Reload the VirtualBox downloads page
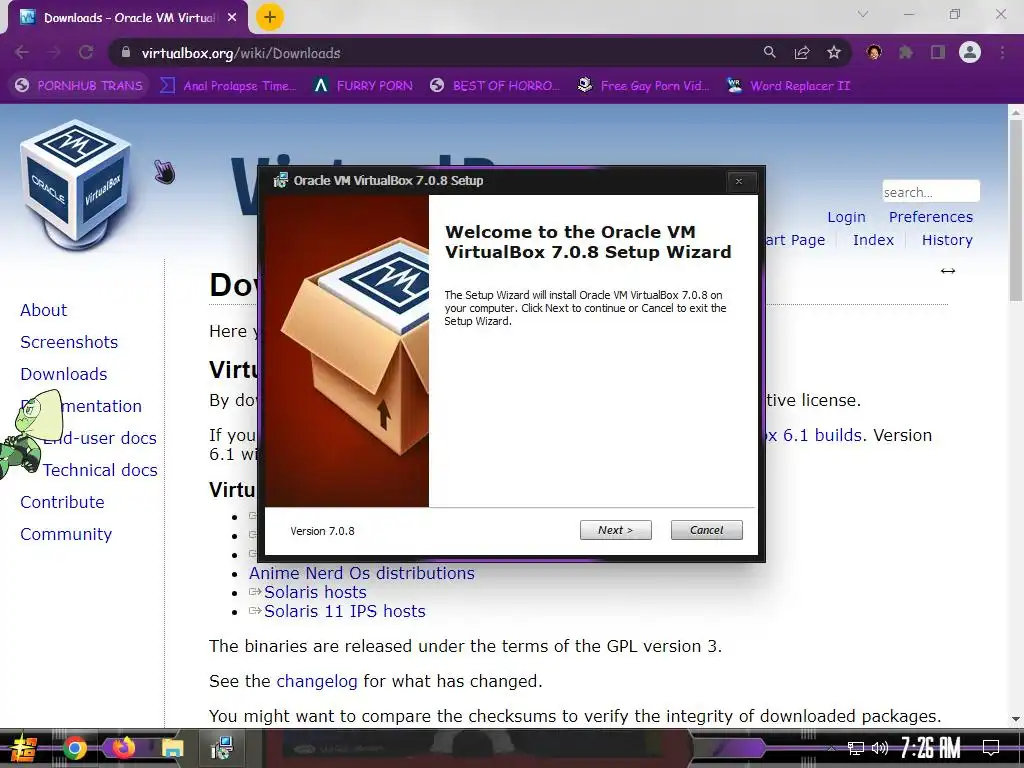 (x=86, y=52)
